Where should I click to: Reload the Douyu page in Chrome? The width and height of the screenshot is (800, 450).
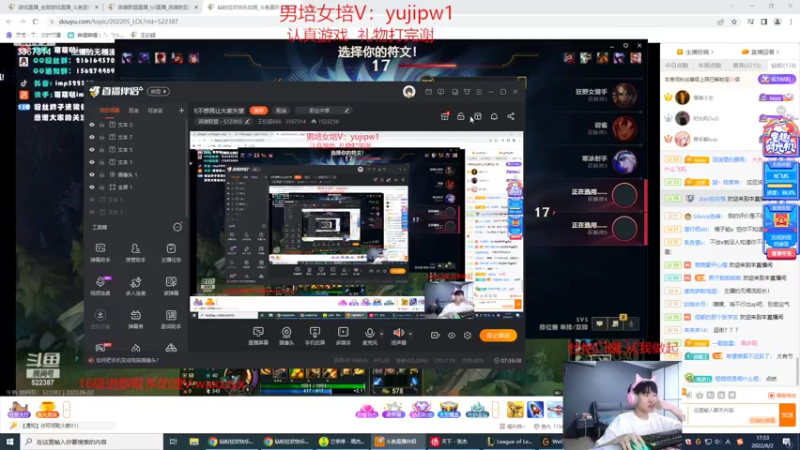point(35,21)
